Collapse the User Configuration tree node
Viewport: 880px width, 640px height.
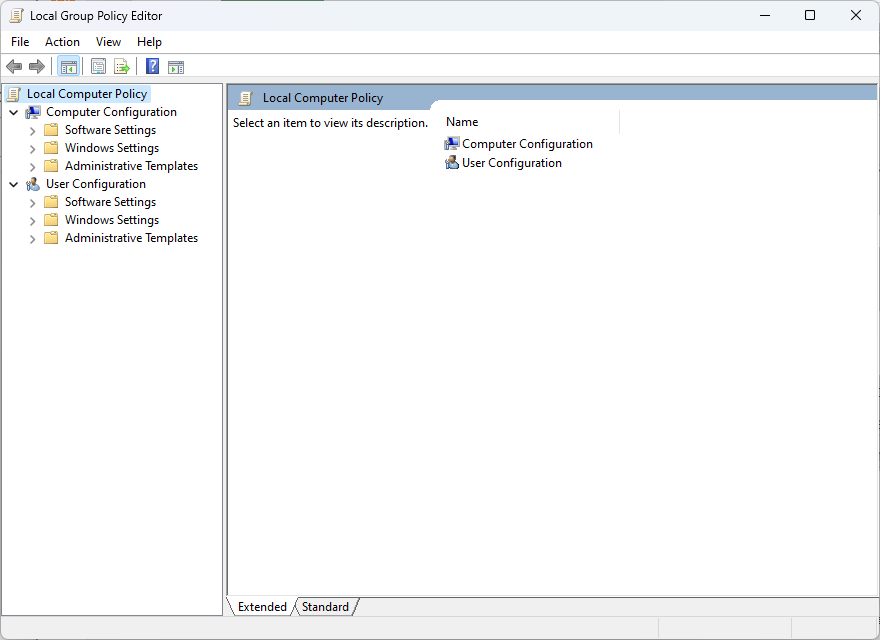click(x=14, y=185)
